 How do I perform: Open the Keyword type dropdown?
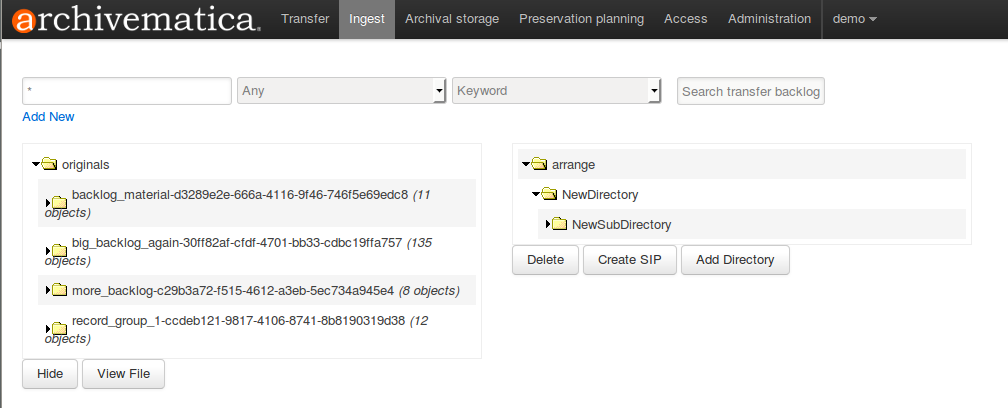(x=556, y=91)
